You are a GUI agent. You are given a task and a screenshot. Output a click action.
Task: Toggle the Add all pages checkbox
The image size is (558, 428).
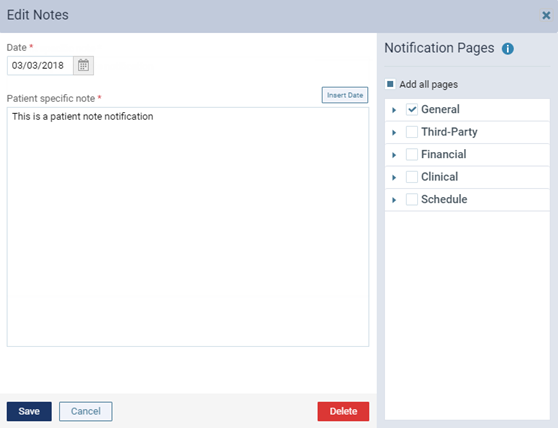click(390, 84)
